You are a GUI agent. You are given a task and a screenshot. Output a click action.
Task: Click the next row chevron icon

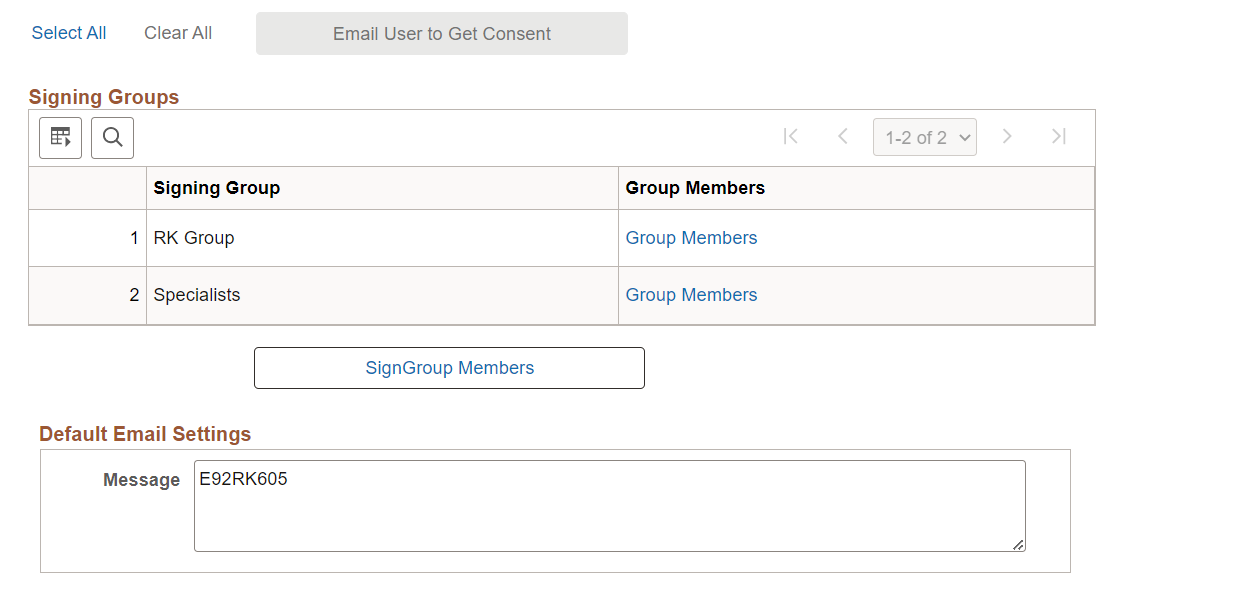[x=1007, y=136]
